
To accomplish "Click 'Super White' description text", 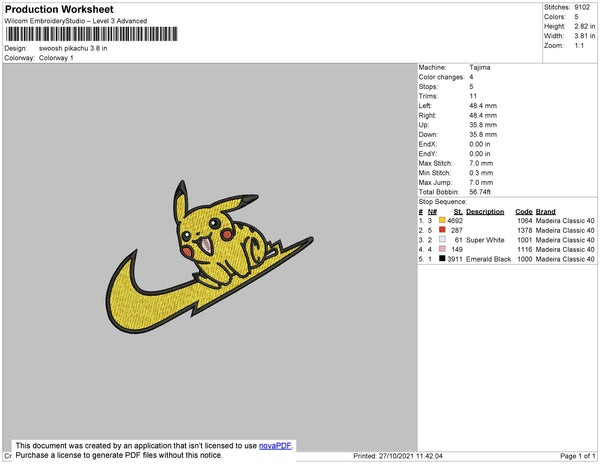I will click(x=485, y=240).
